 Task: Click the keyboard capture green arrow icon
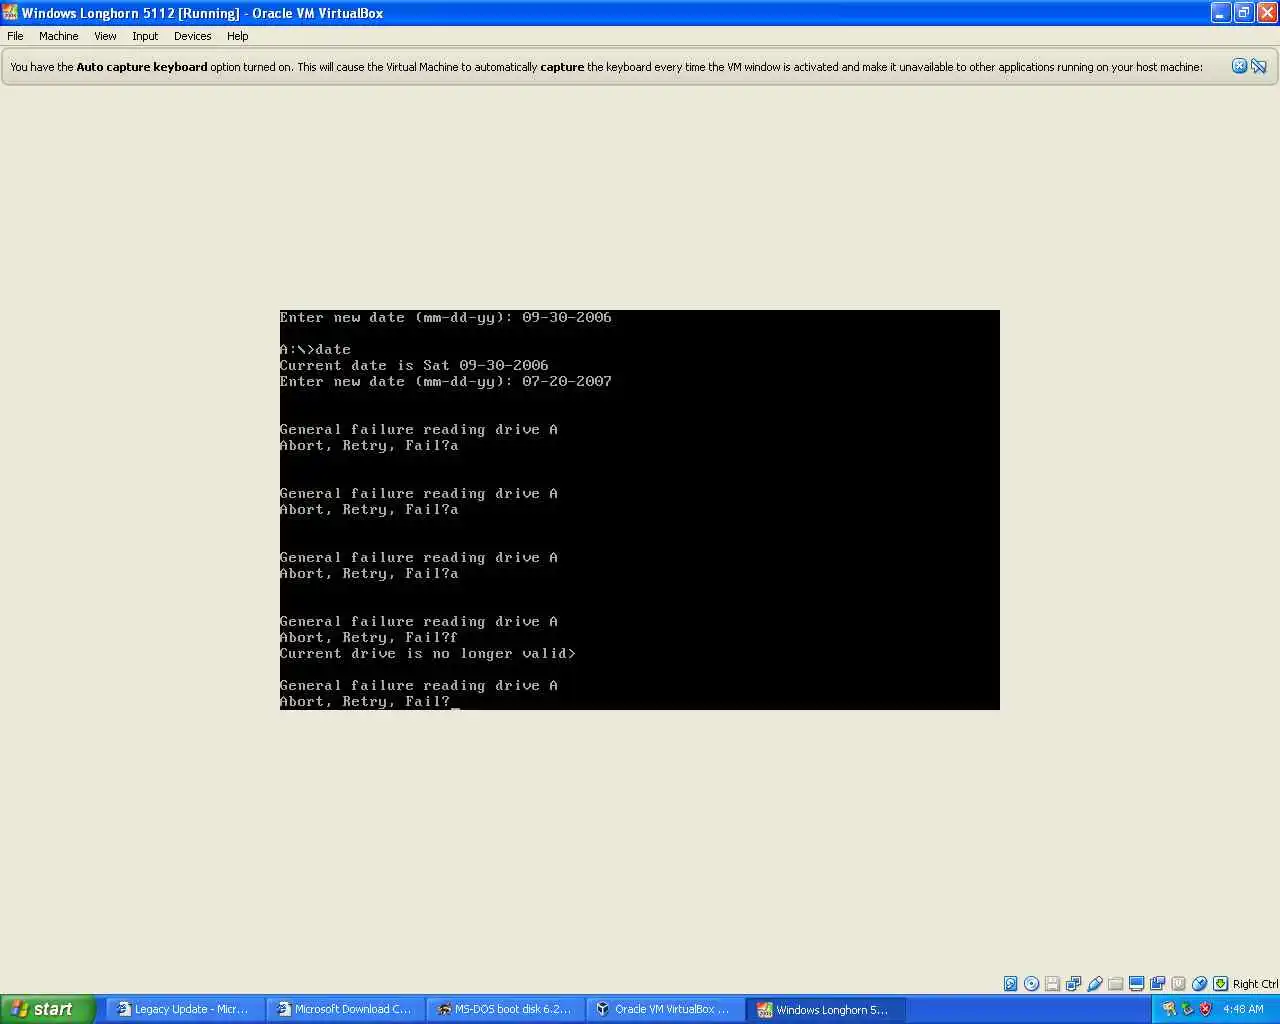pos(1220,984)
